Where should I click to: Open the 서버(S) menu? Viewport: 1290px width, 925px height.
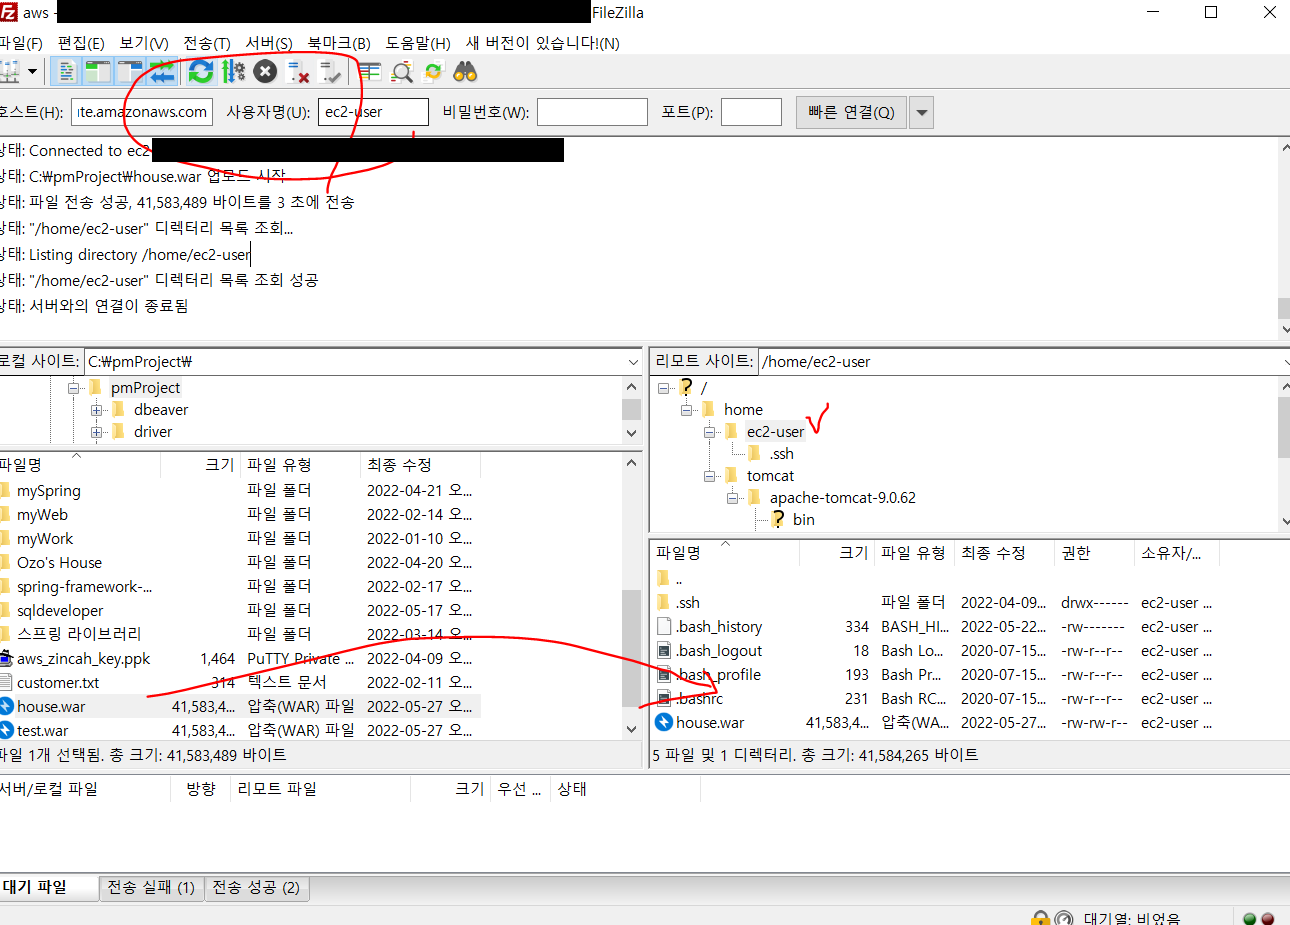[x=269, y=43]
